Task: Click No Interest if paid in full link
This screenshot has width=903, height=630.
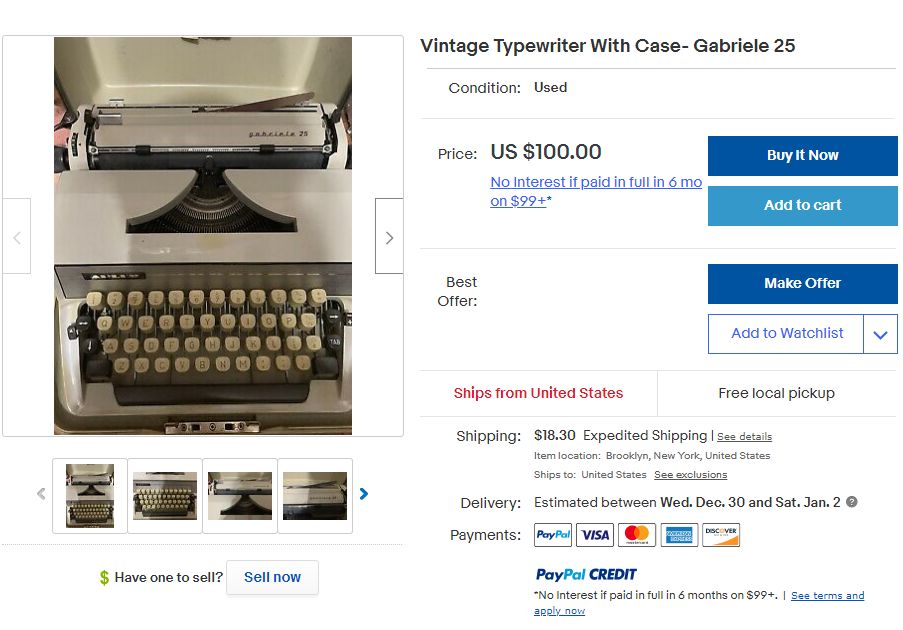Action: [x=596, y=182]
